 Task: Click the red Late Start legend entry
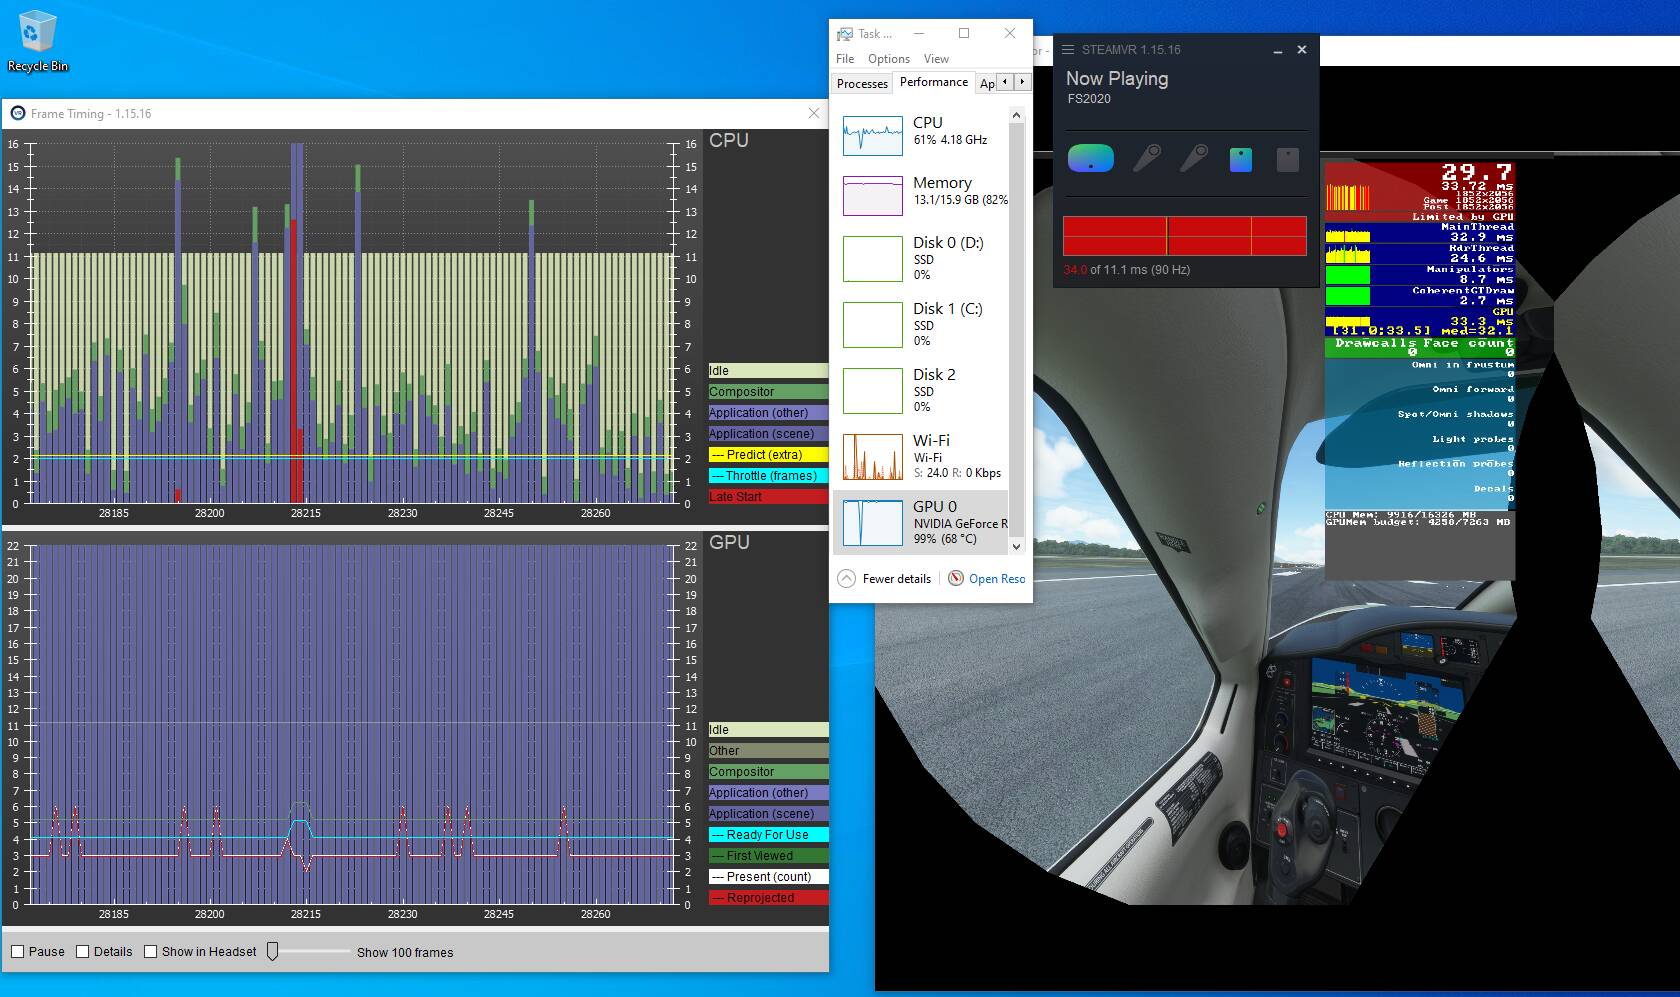point(768,497)
